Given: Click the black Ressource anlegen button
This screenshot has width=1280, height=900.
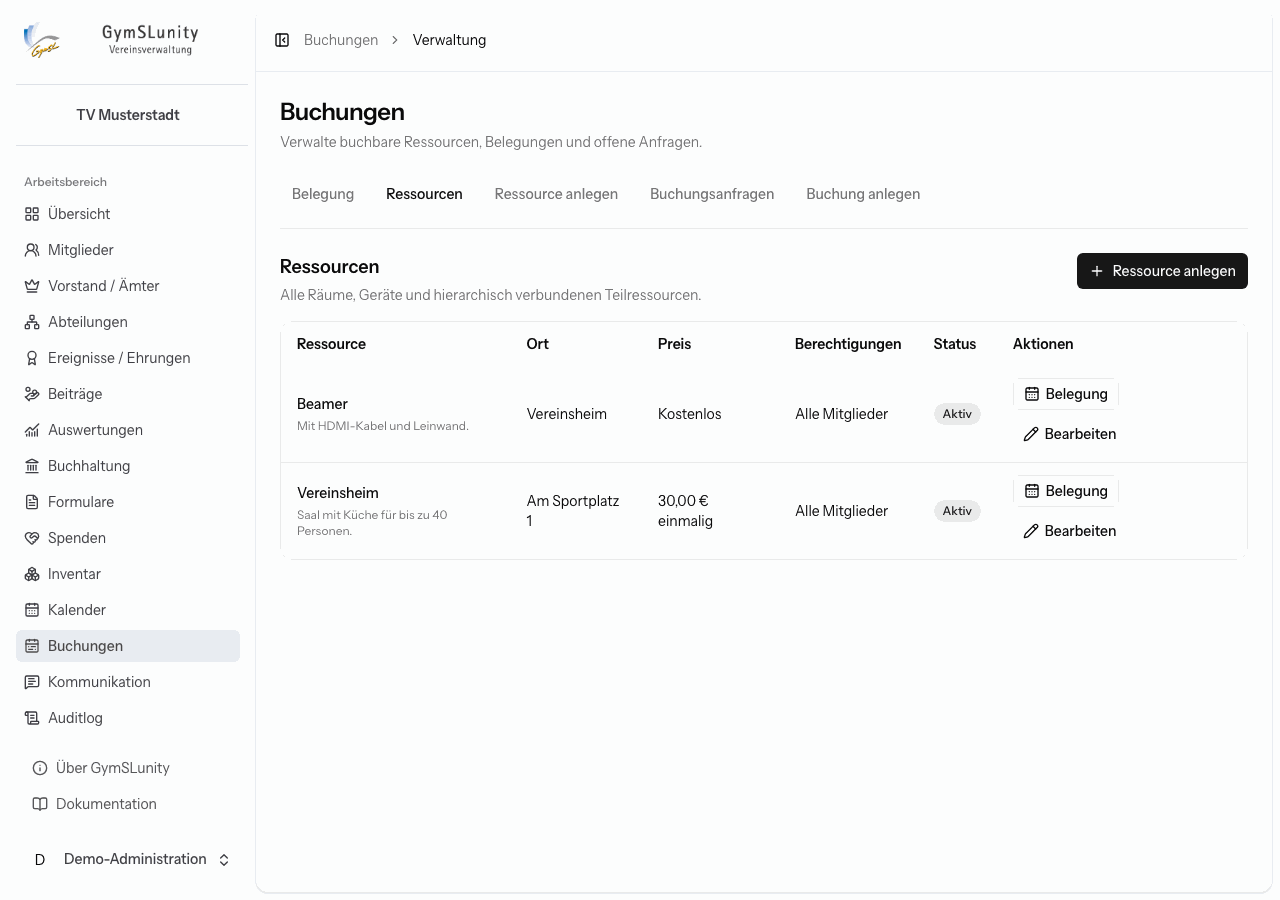Looking at the screenshot, I should (x=1162, y=271).
